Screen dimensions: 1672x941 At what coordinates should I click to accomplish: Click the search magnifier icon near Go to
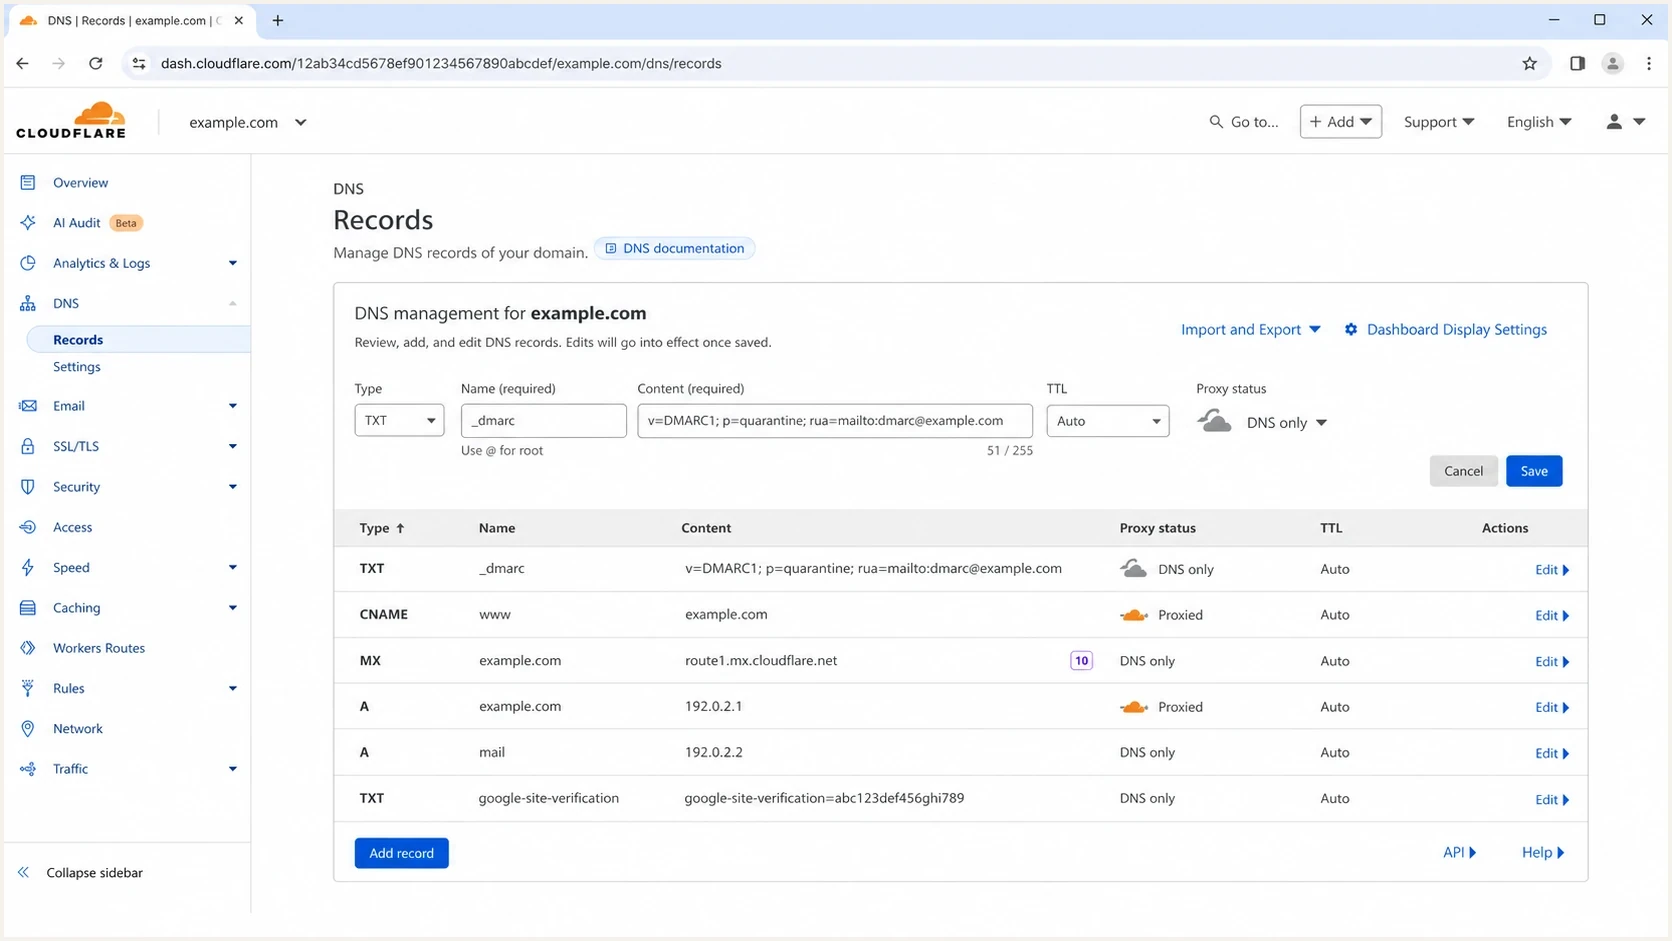[x=1216, y=122]
